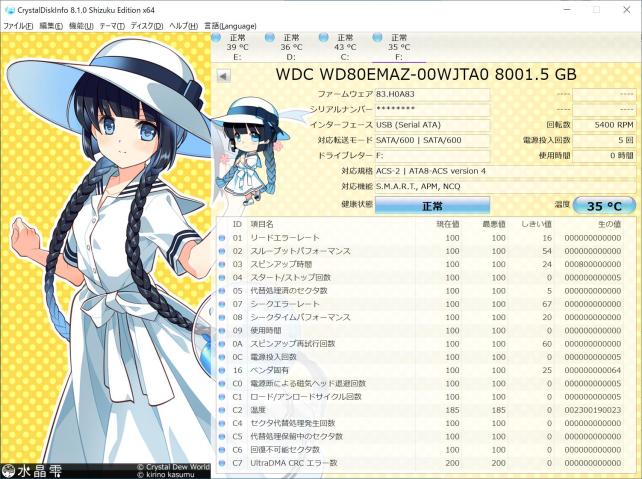
Task: Select the UltraDMA CRC エラー数 attribute text
Action: click(x=294, y=463)
